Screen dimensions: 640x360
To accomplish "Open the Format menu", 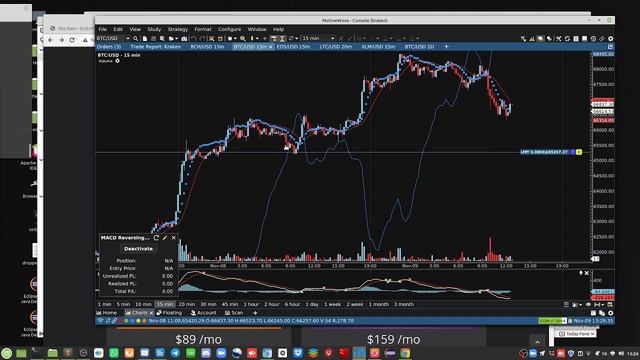I will (x=203, y=29).
